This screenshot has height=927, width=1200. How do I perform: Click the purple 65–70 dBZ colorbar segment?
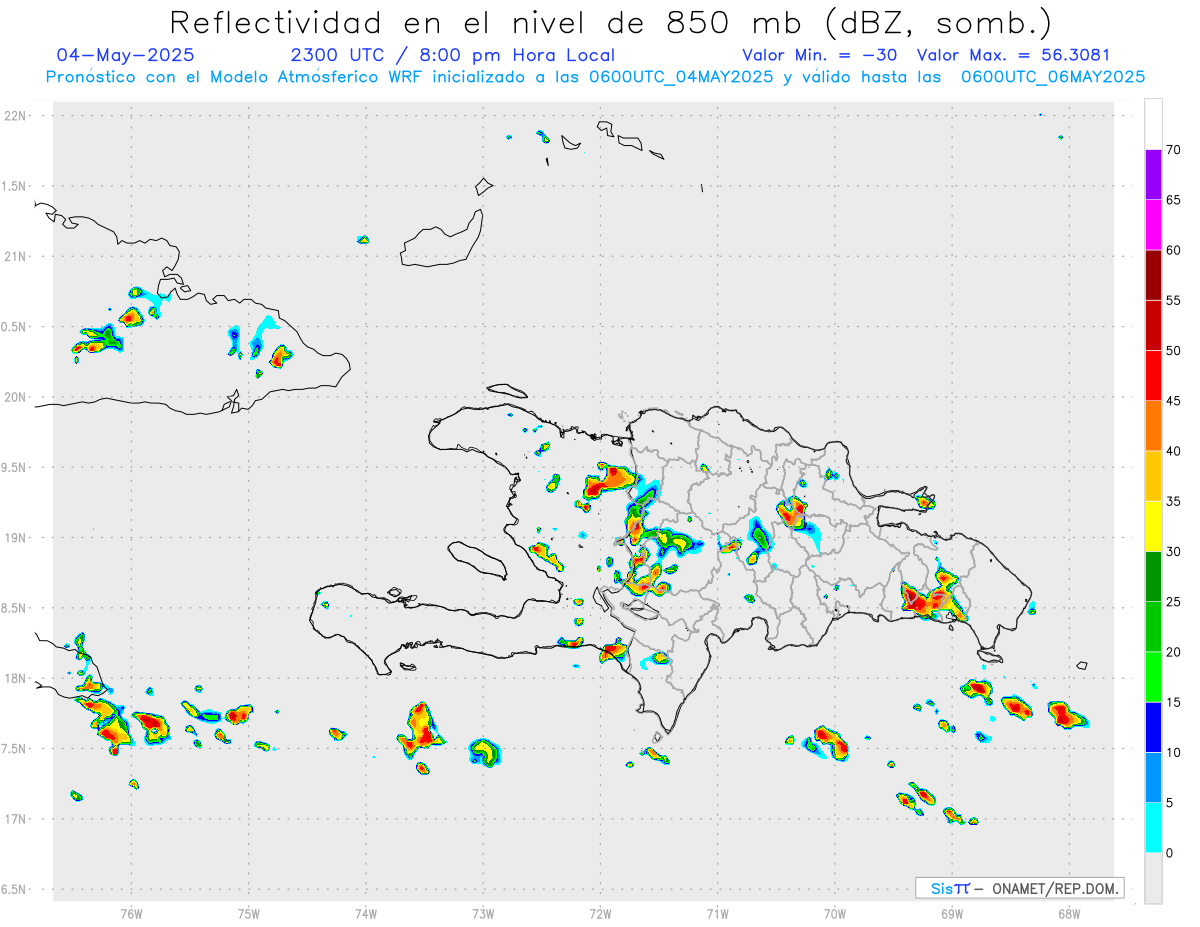1153,175
